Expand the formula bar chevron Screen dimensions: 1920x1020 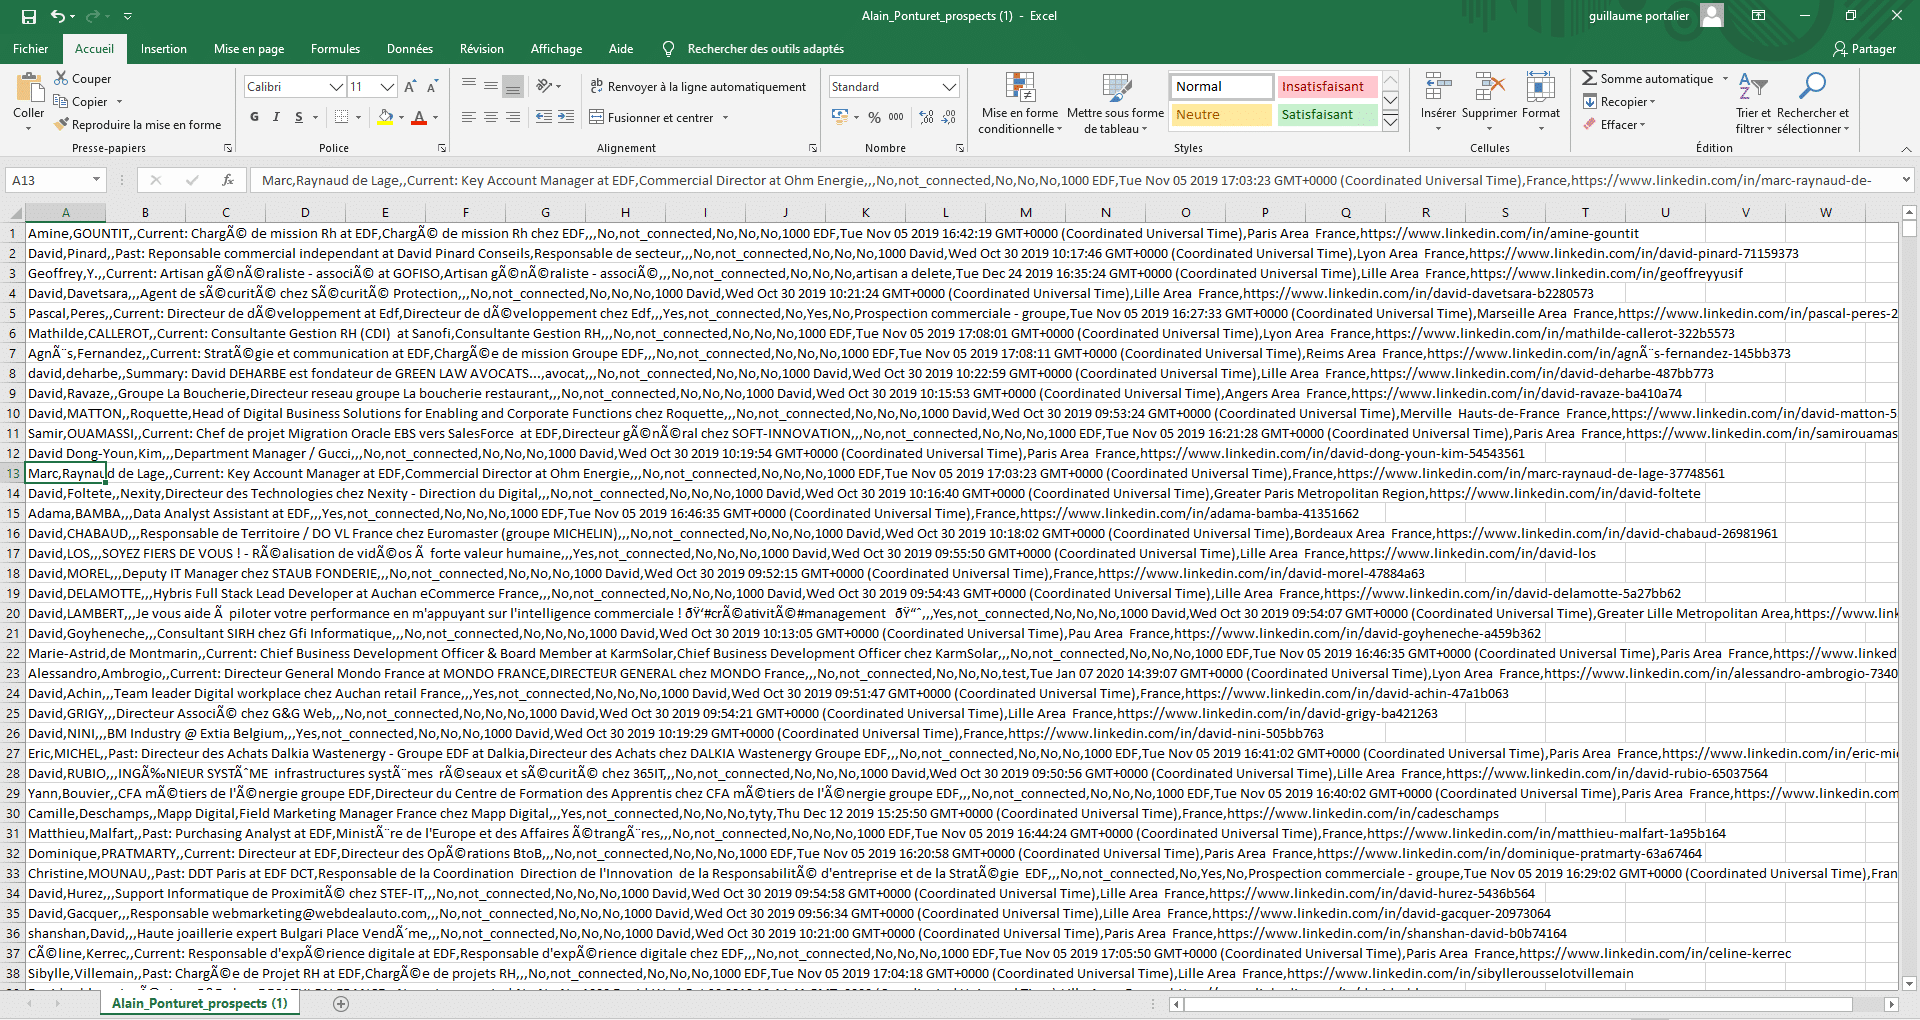click(x=1906, y=180)
